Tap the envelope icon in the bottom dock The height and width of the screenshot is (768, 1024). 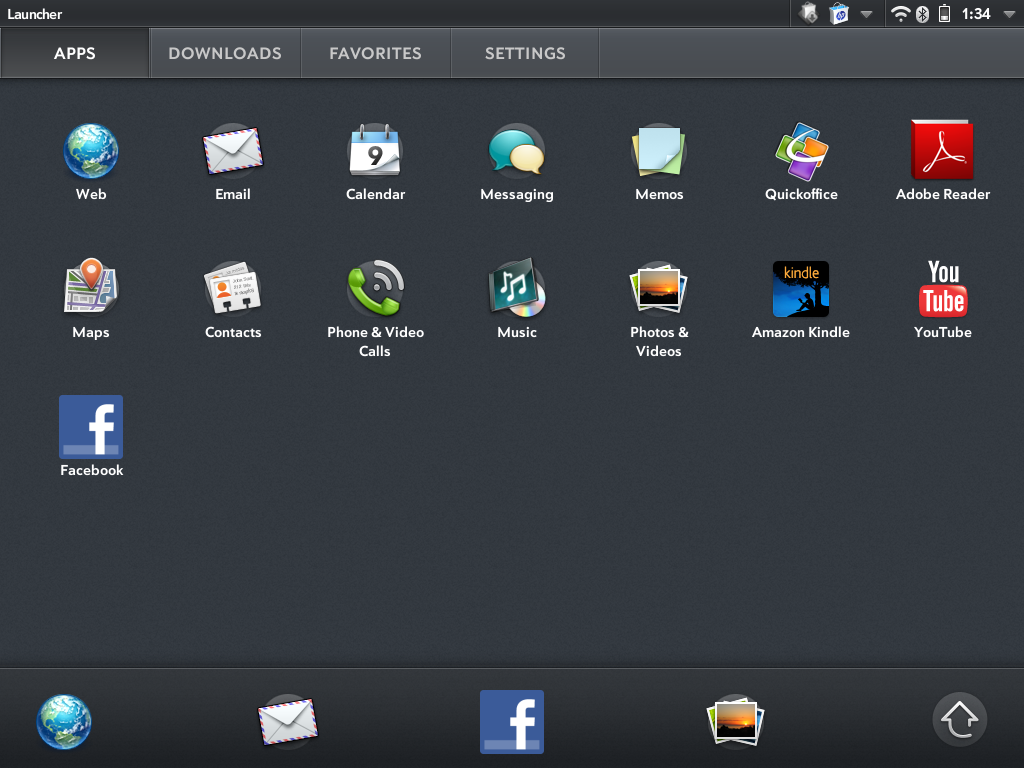click(x=288, y=722)
